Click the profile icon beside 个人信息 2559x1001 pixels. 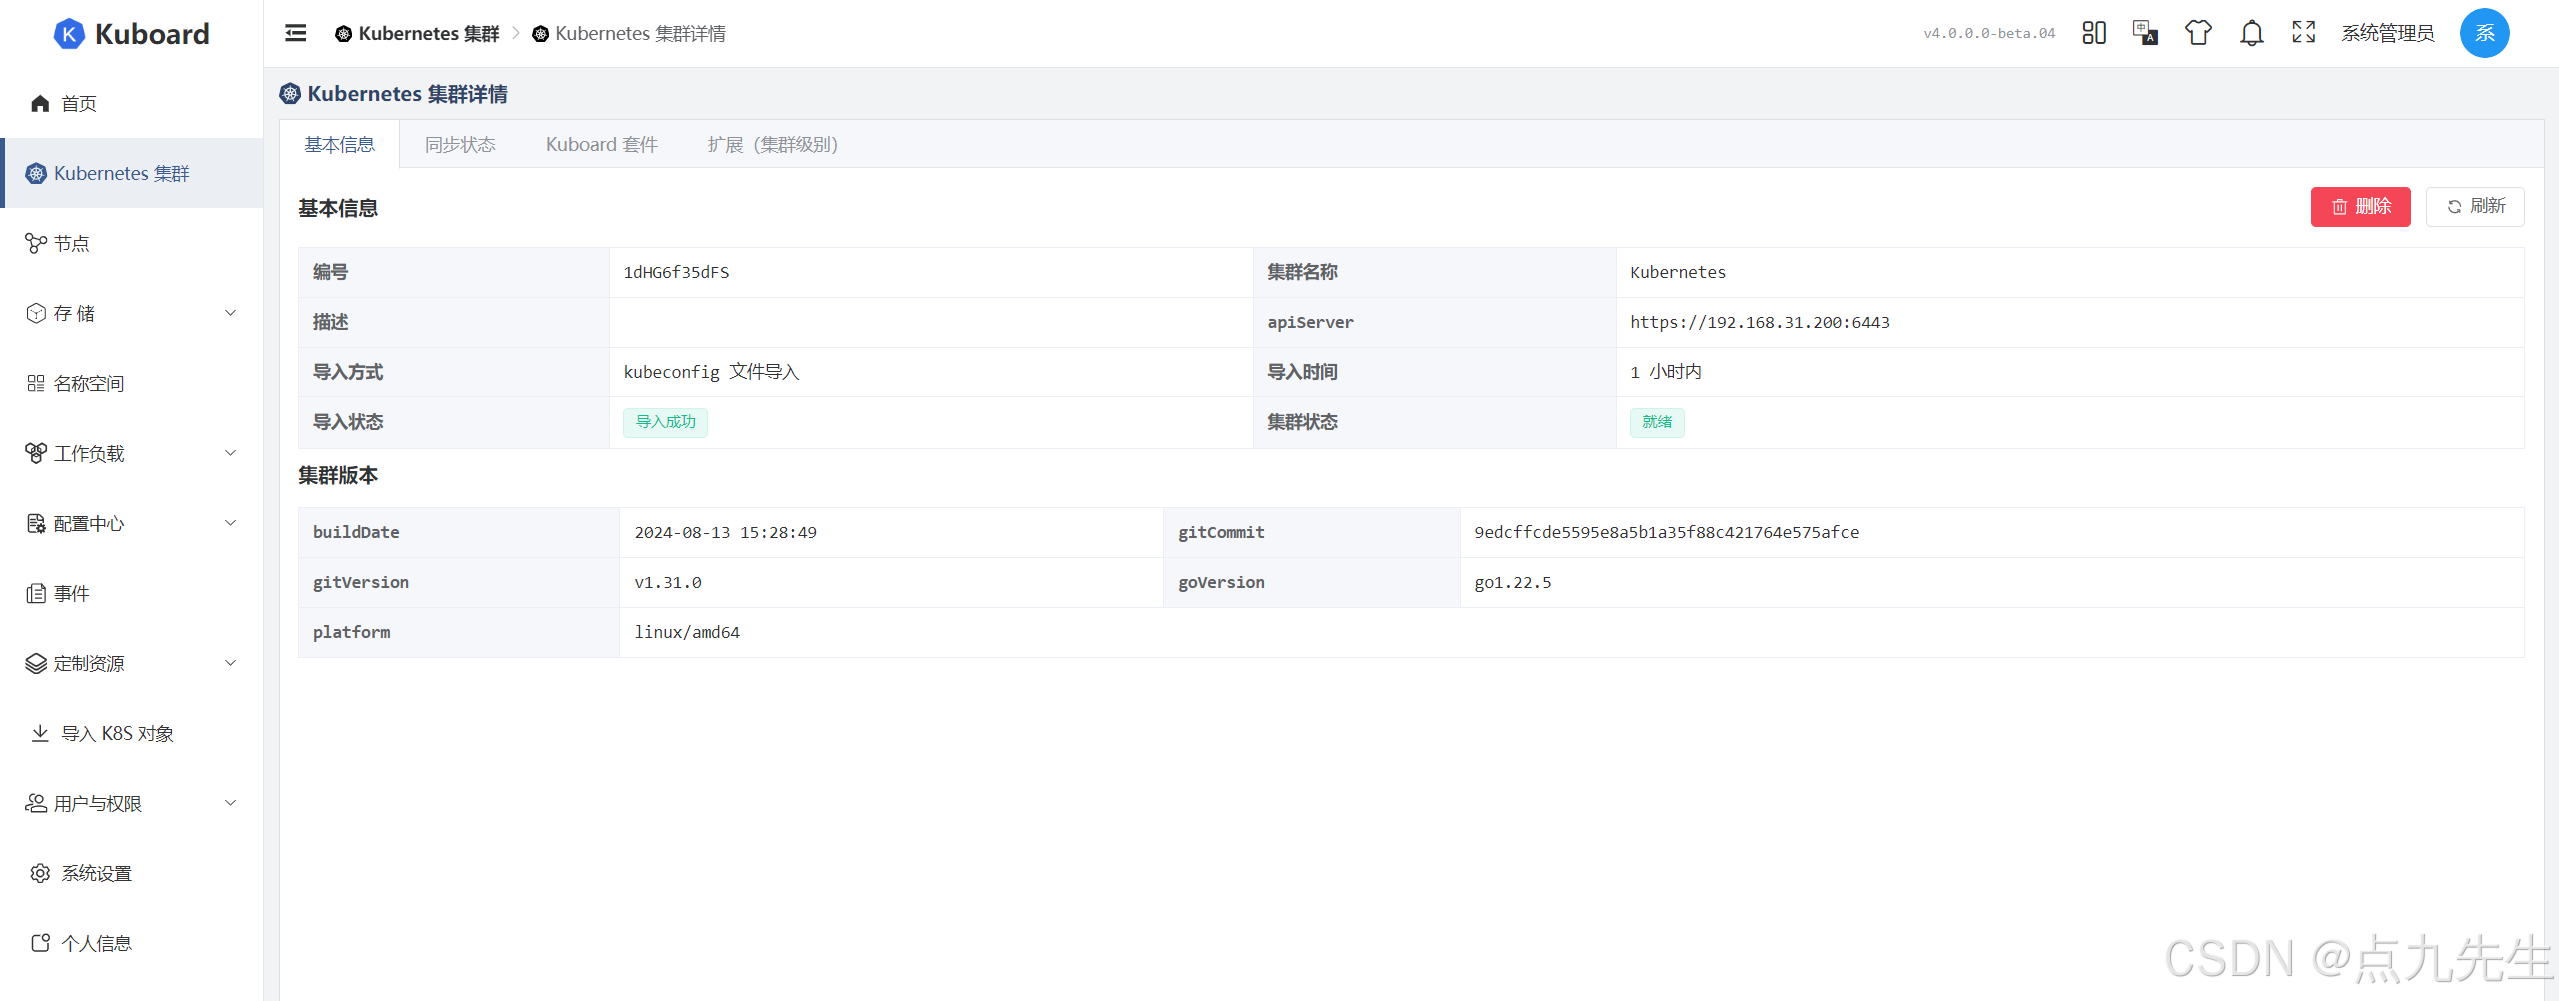coord(40,943)
